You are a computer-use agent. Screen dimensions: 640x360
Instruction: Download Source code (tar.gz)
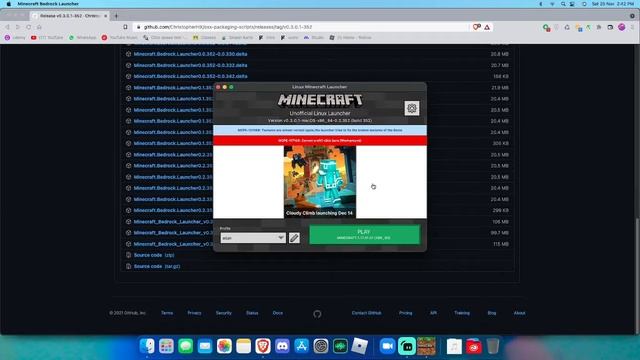click(x=157, y=266)
